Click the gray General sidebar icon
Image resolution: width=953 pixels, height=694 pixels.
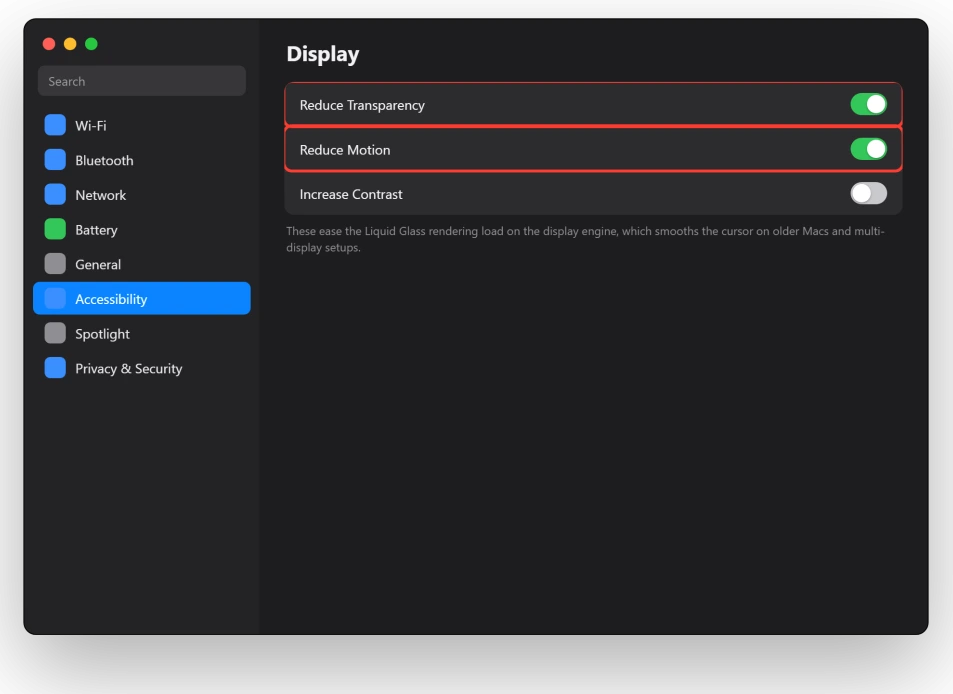55,264
